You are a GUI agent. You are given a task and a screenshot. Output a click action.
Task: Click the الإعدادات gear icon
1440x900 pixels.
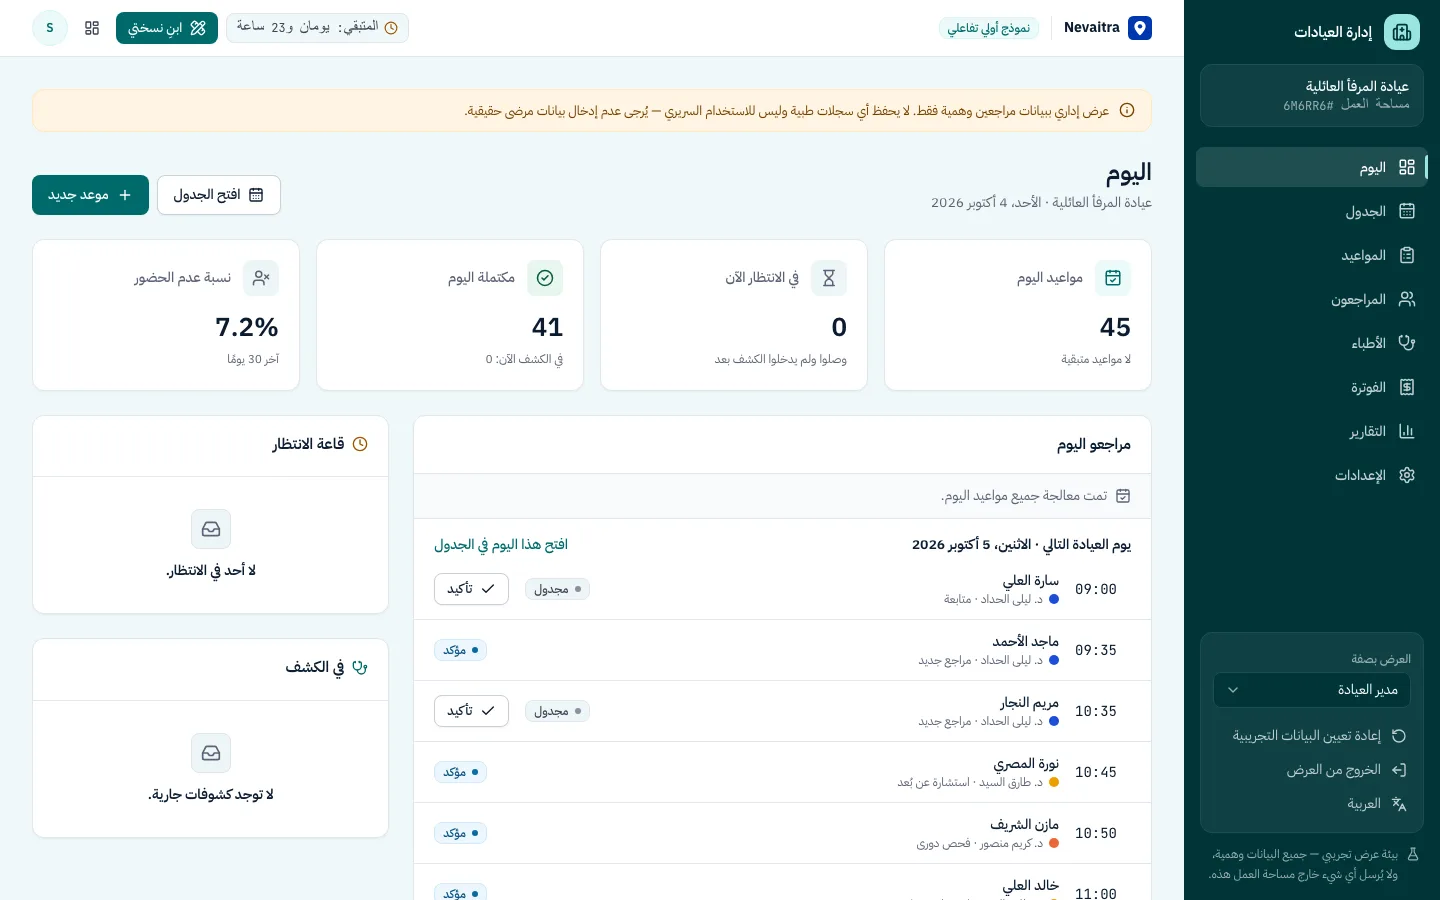(x=1407, y=475)
